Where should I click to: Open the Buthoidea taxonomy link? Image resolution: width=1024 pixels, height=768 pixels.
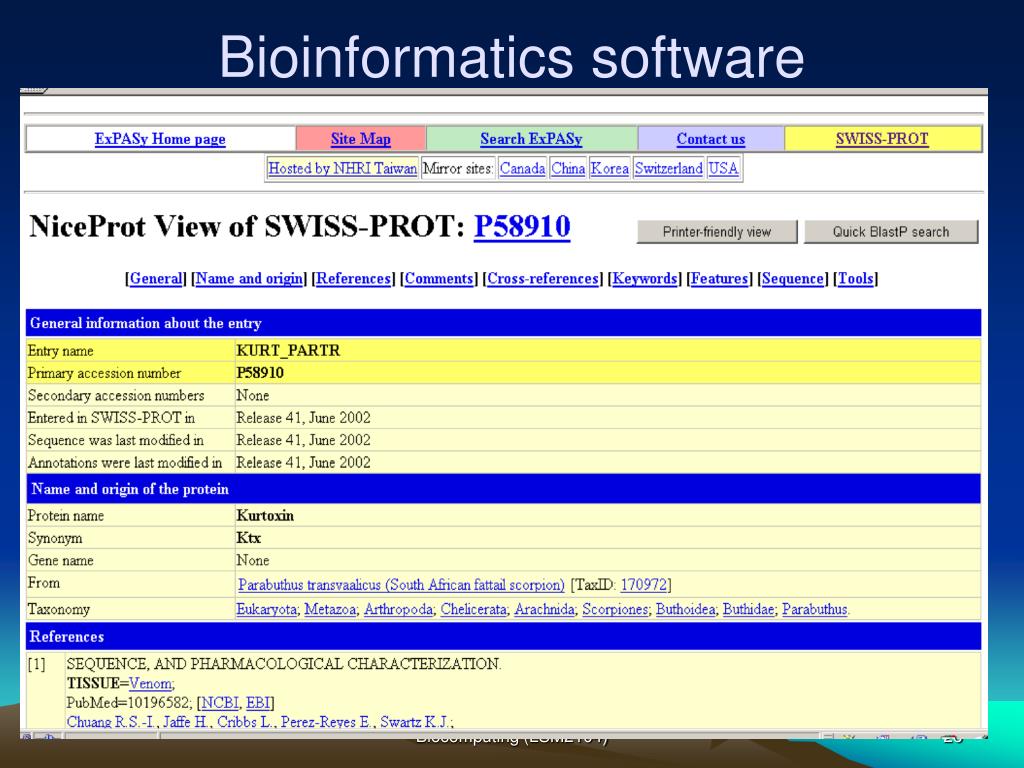[x=686, y=609]
